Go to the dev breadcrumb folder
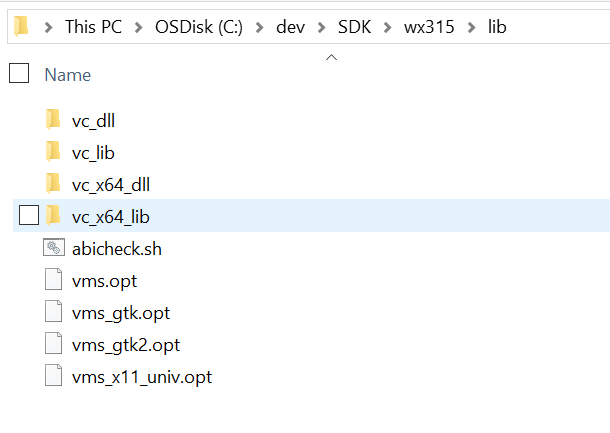 pyautogui.click(x=290, y=27)
